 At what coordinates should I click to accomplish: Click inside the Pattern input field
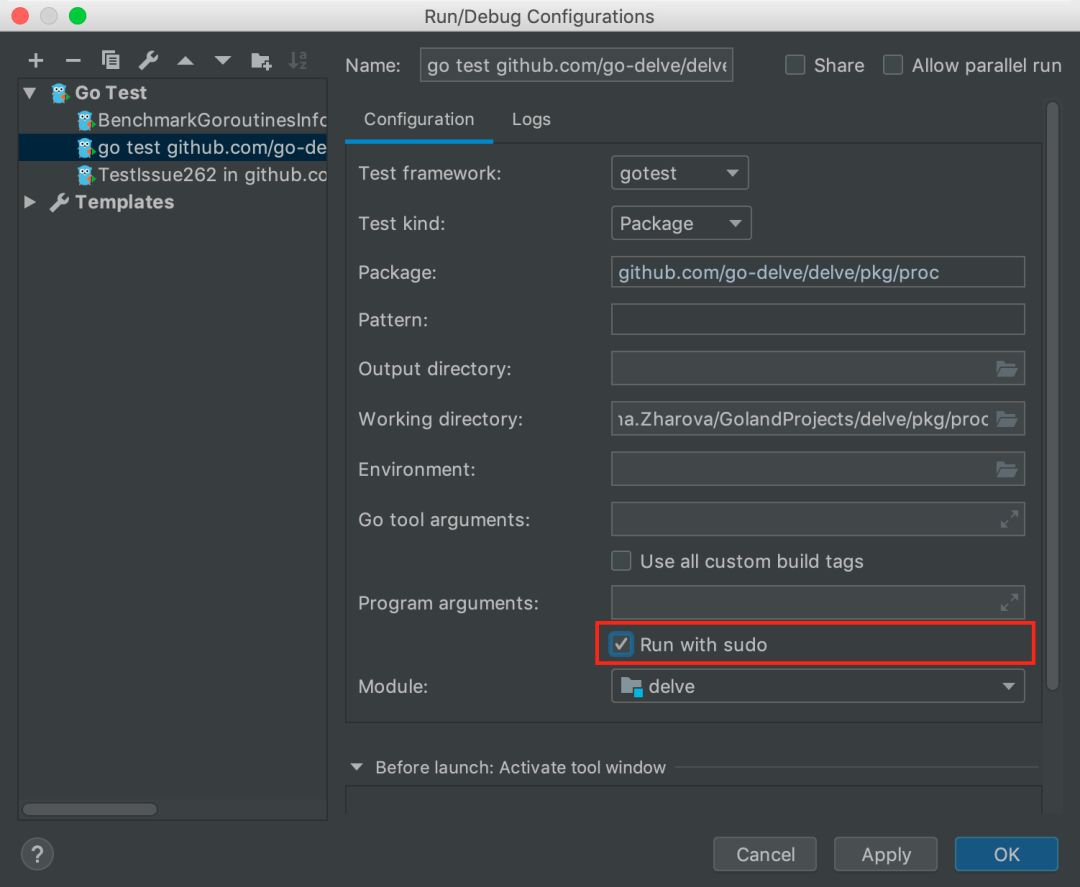click(817, 320)
